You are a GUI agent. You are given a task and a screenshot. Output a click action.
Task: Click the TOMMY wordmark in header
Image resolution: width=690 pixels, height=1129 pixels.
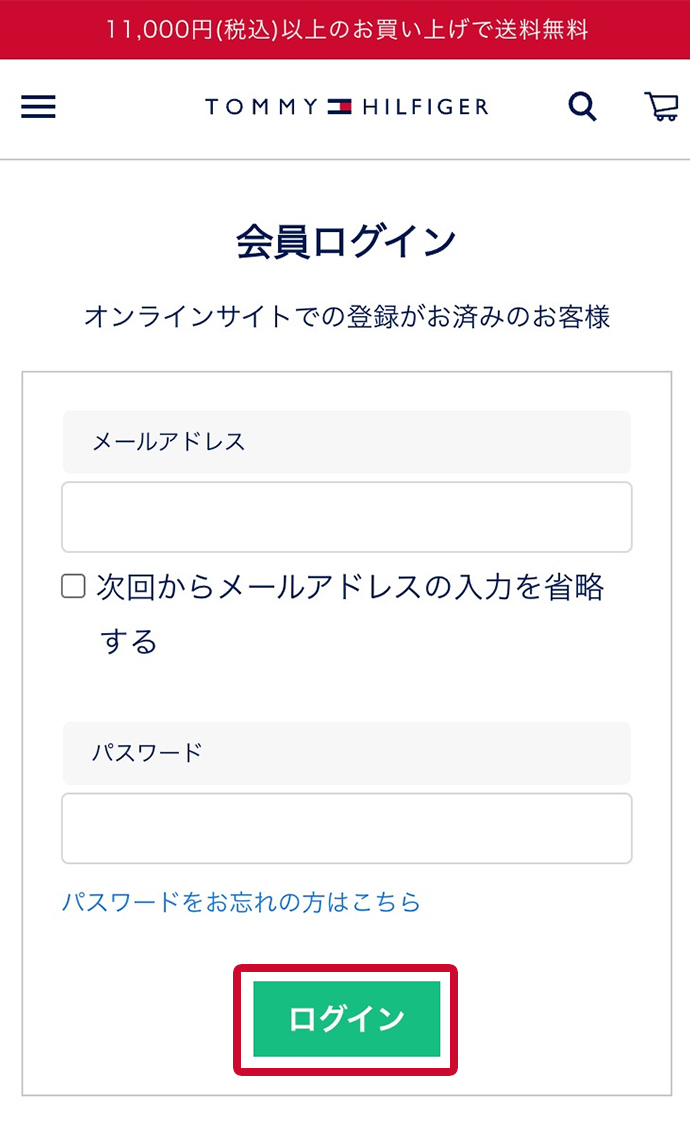[262, 107]
